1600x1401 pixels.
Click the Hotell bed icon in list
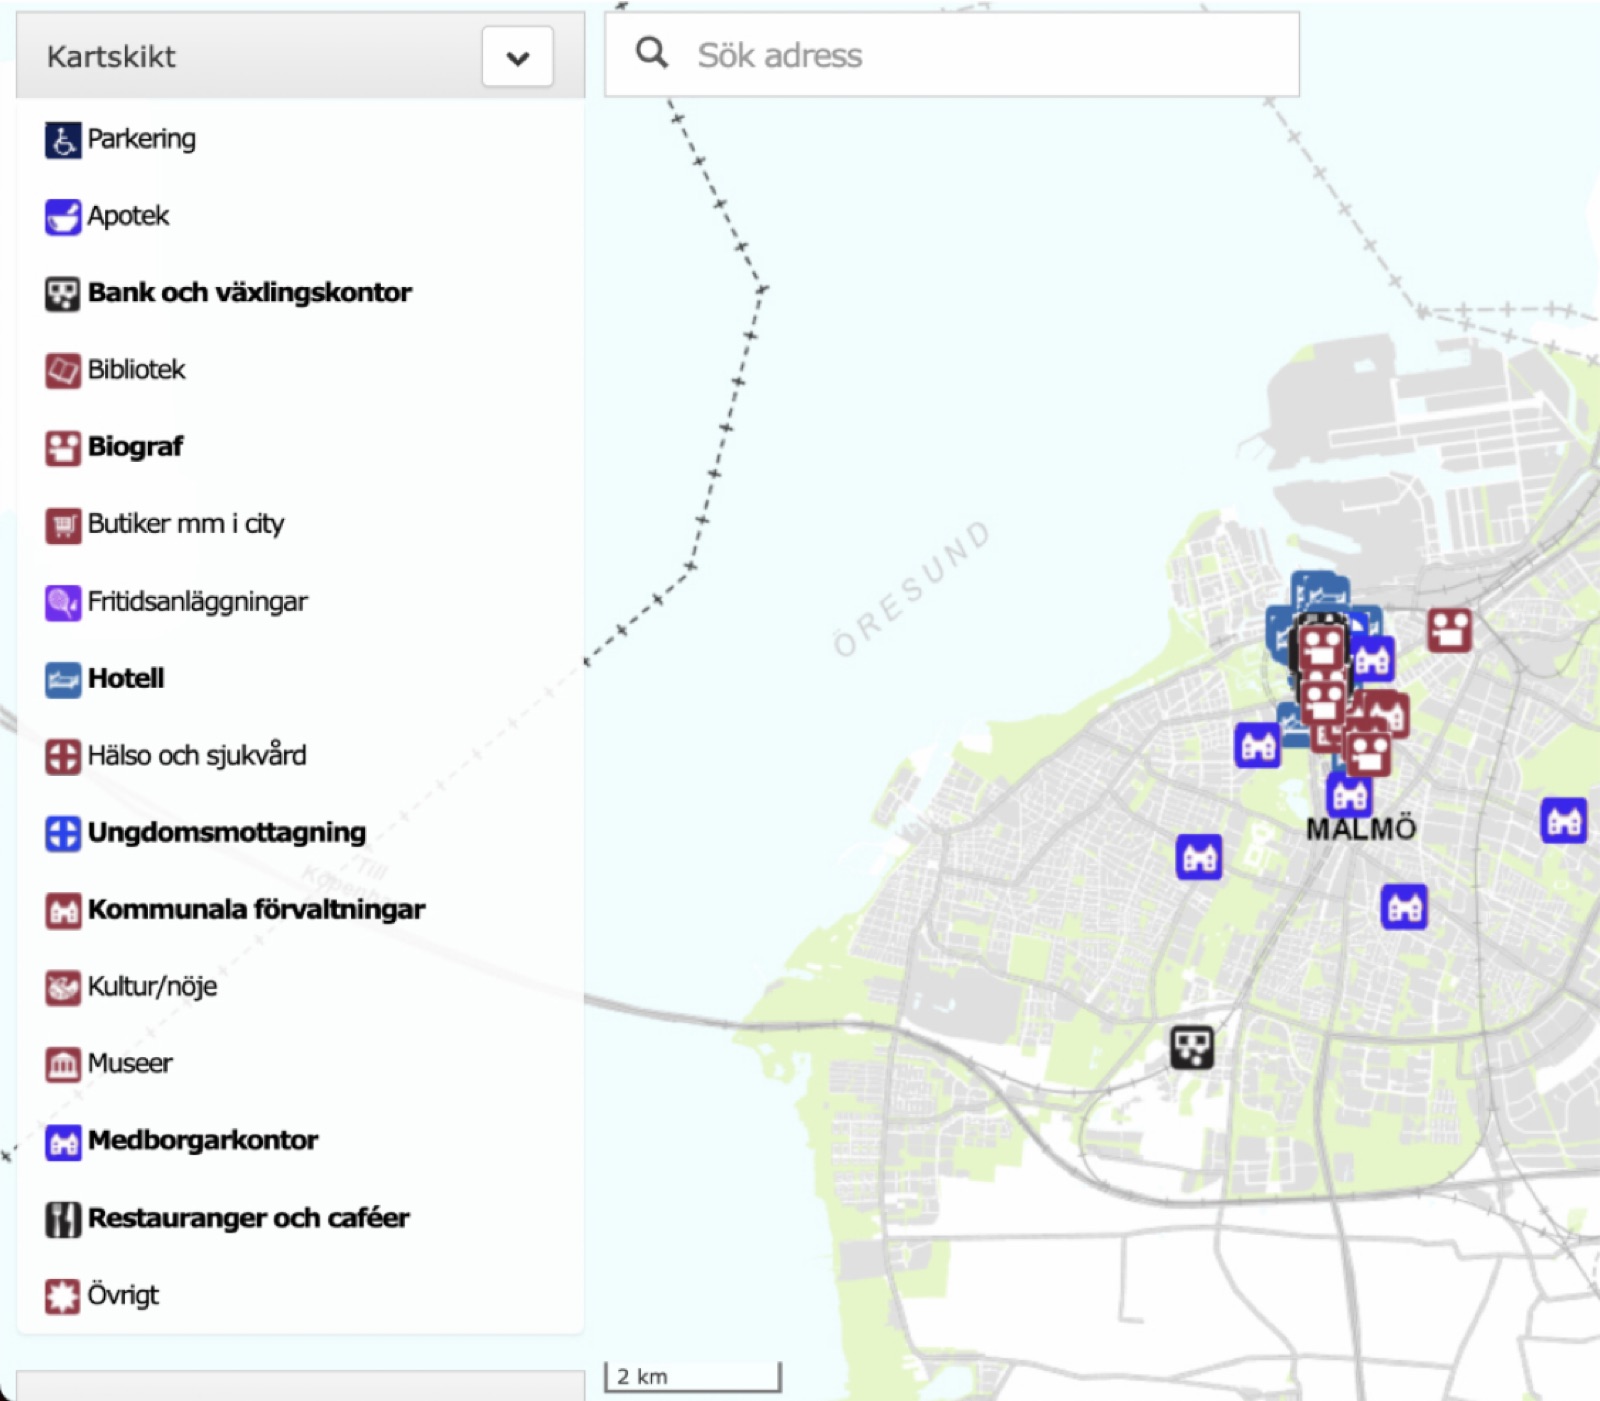tap(62, 680)
